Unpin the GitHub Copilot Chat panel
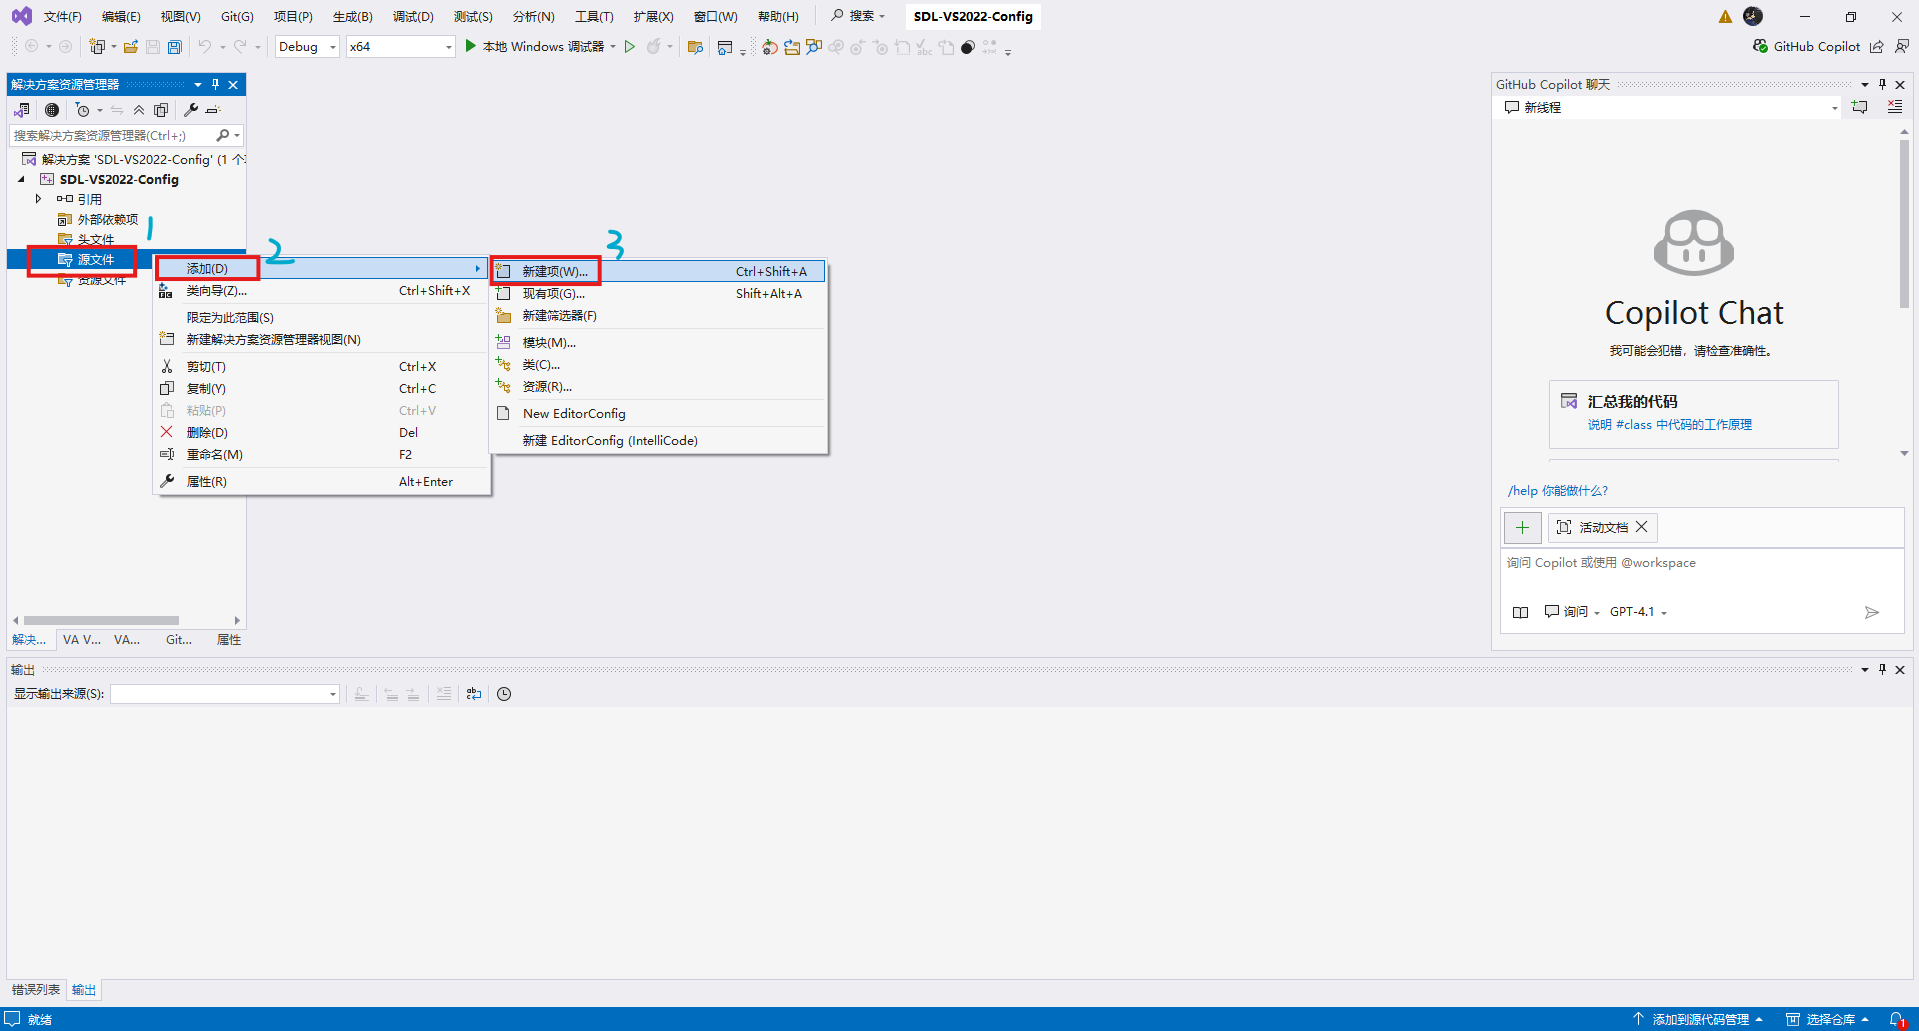Screen dimensions: 1919x1031 1882,84
